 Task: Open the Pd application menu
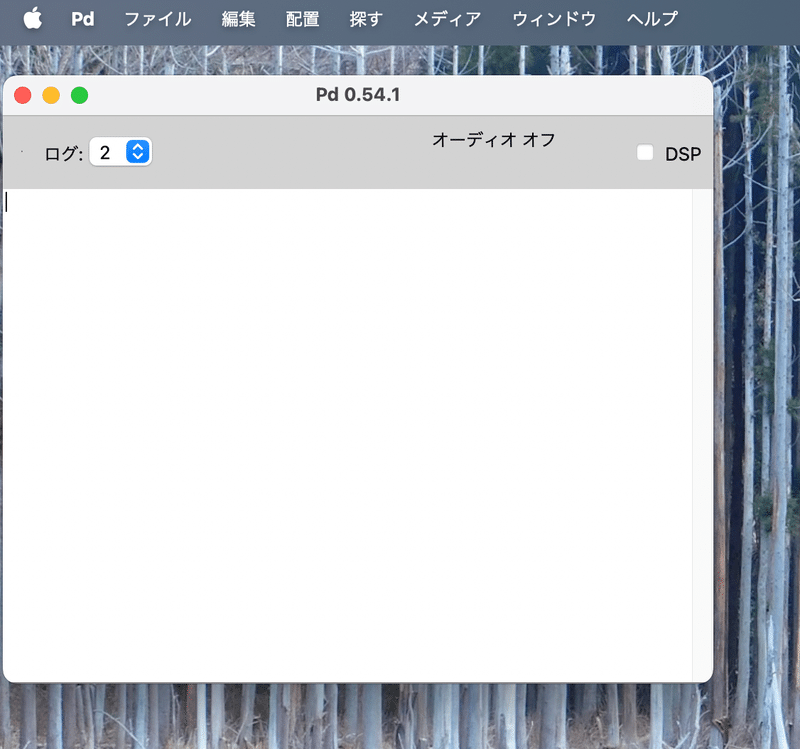tap(82, 18)
